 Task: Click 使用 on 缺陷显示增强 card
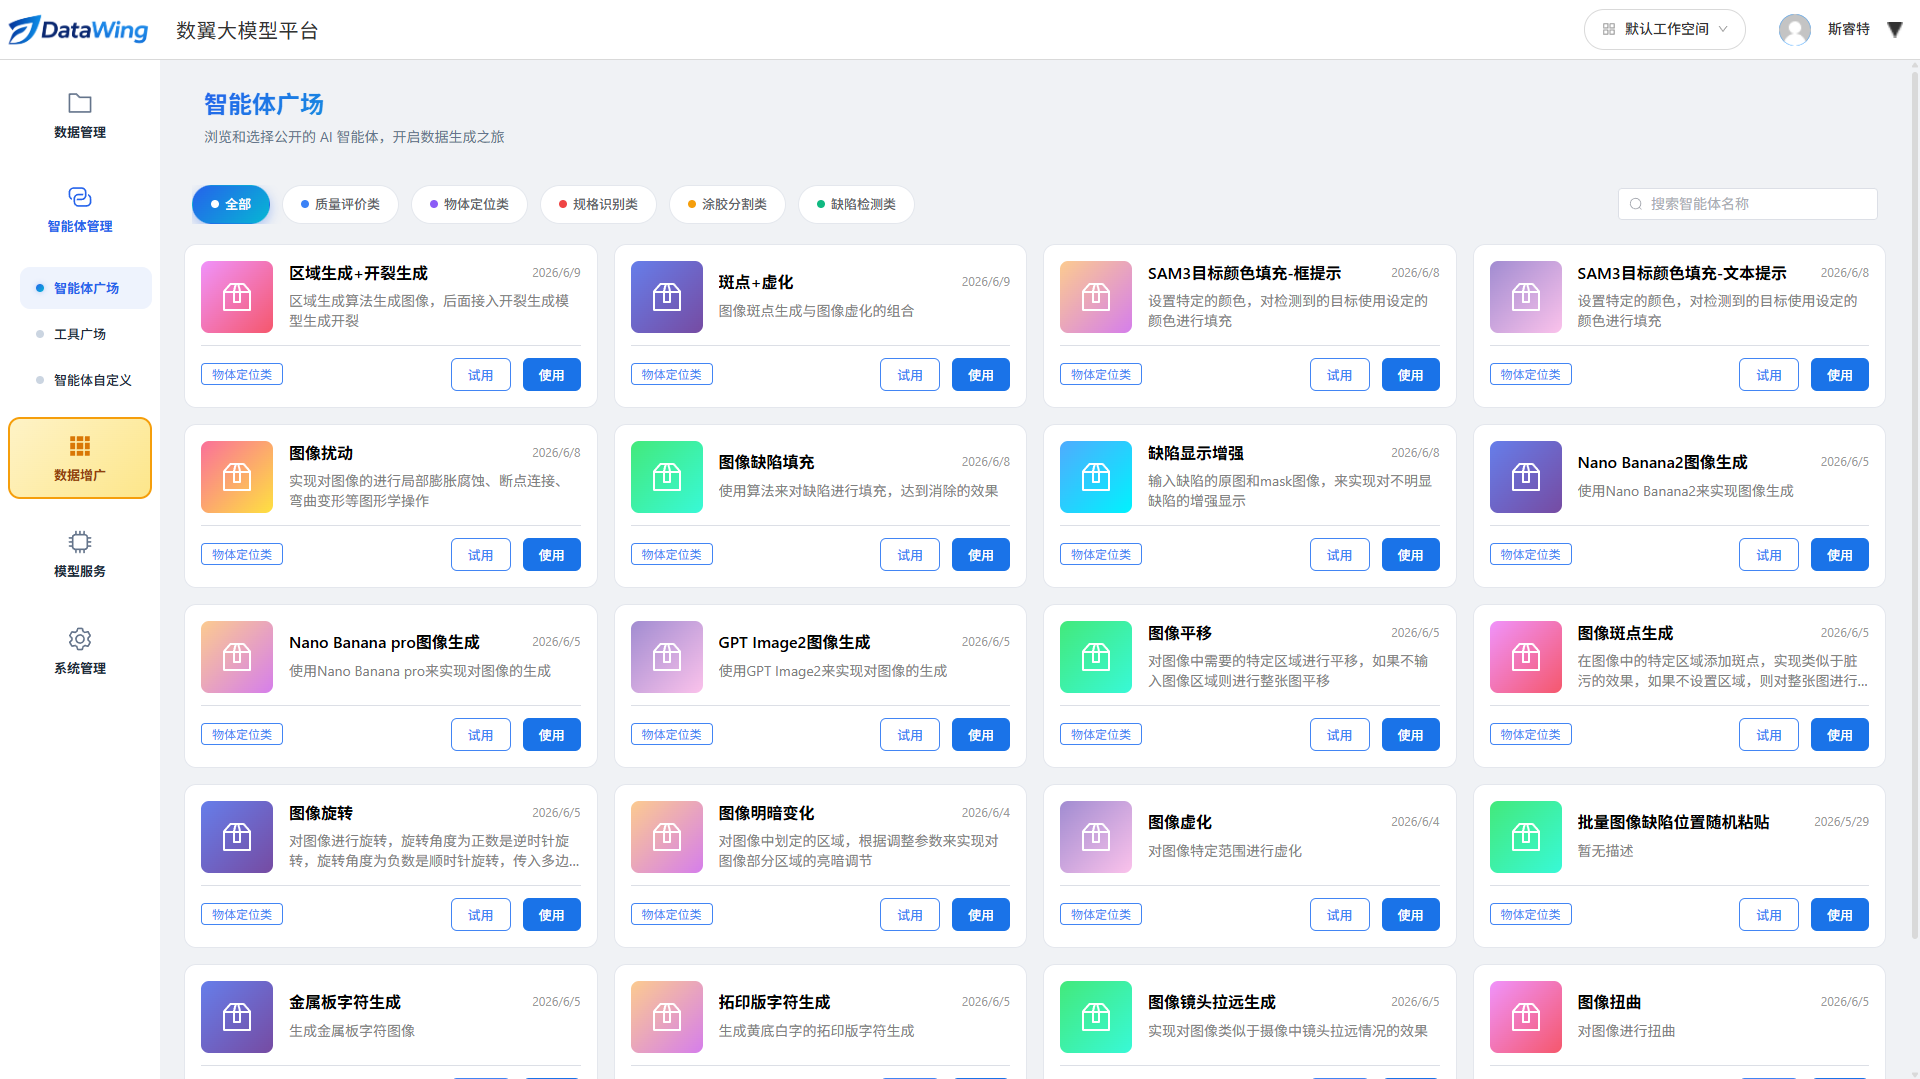1411,555
